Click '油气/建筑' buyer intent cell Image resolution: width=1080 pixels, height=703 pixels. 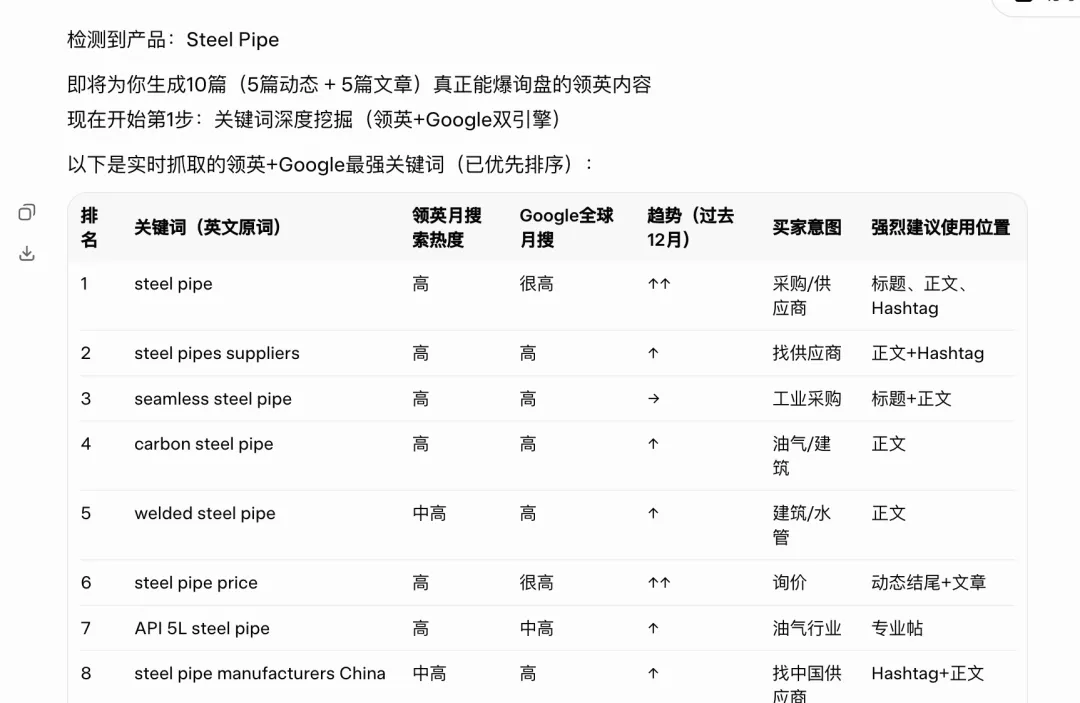(802, 456)
